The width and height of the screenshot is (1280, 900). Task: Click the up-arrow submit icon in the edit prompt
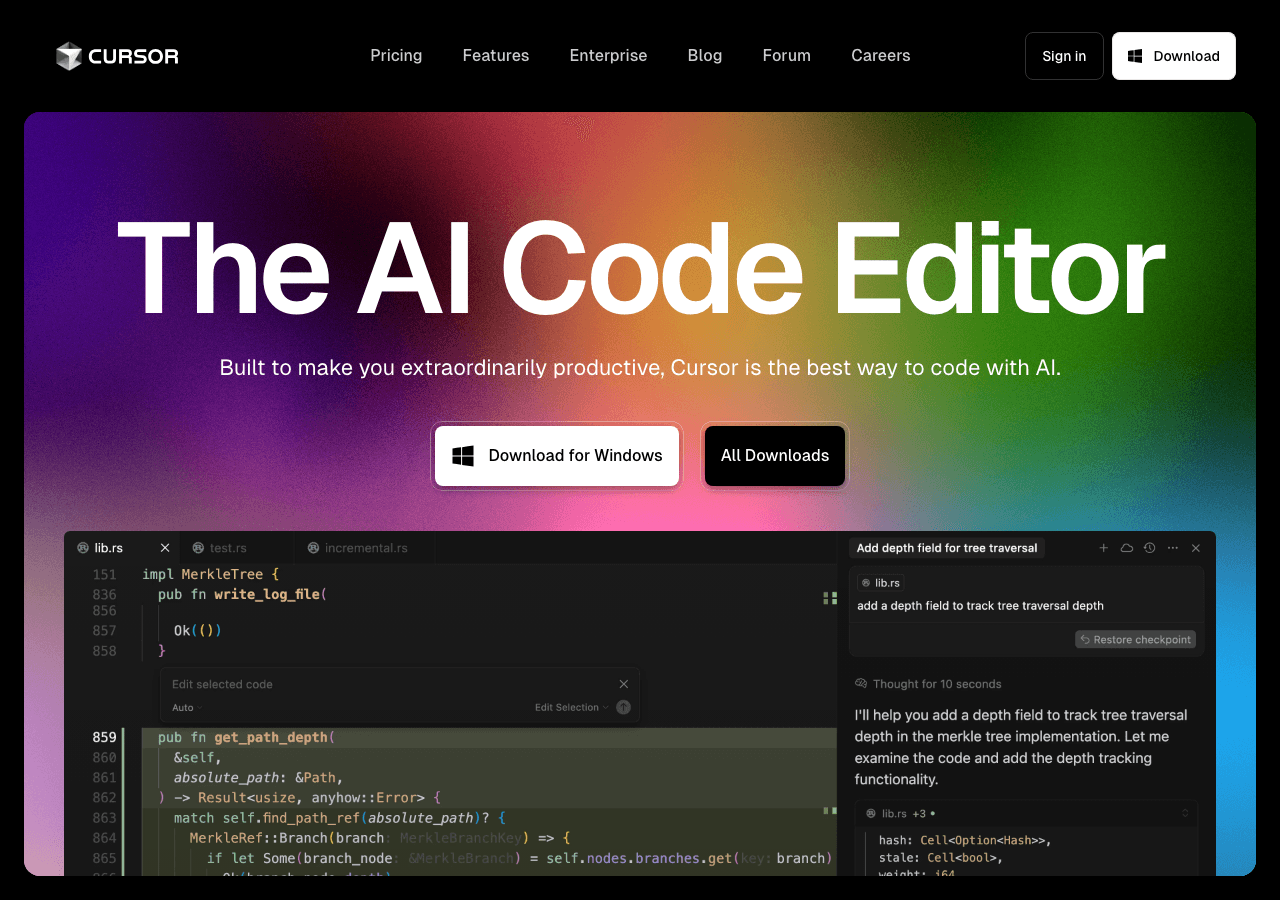point(623,707)
